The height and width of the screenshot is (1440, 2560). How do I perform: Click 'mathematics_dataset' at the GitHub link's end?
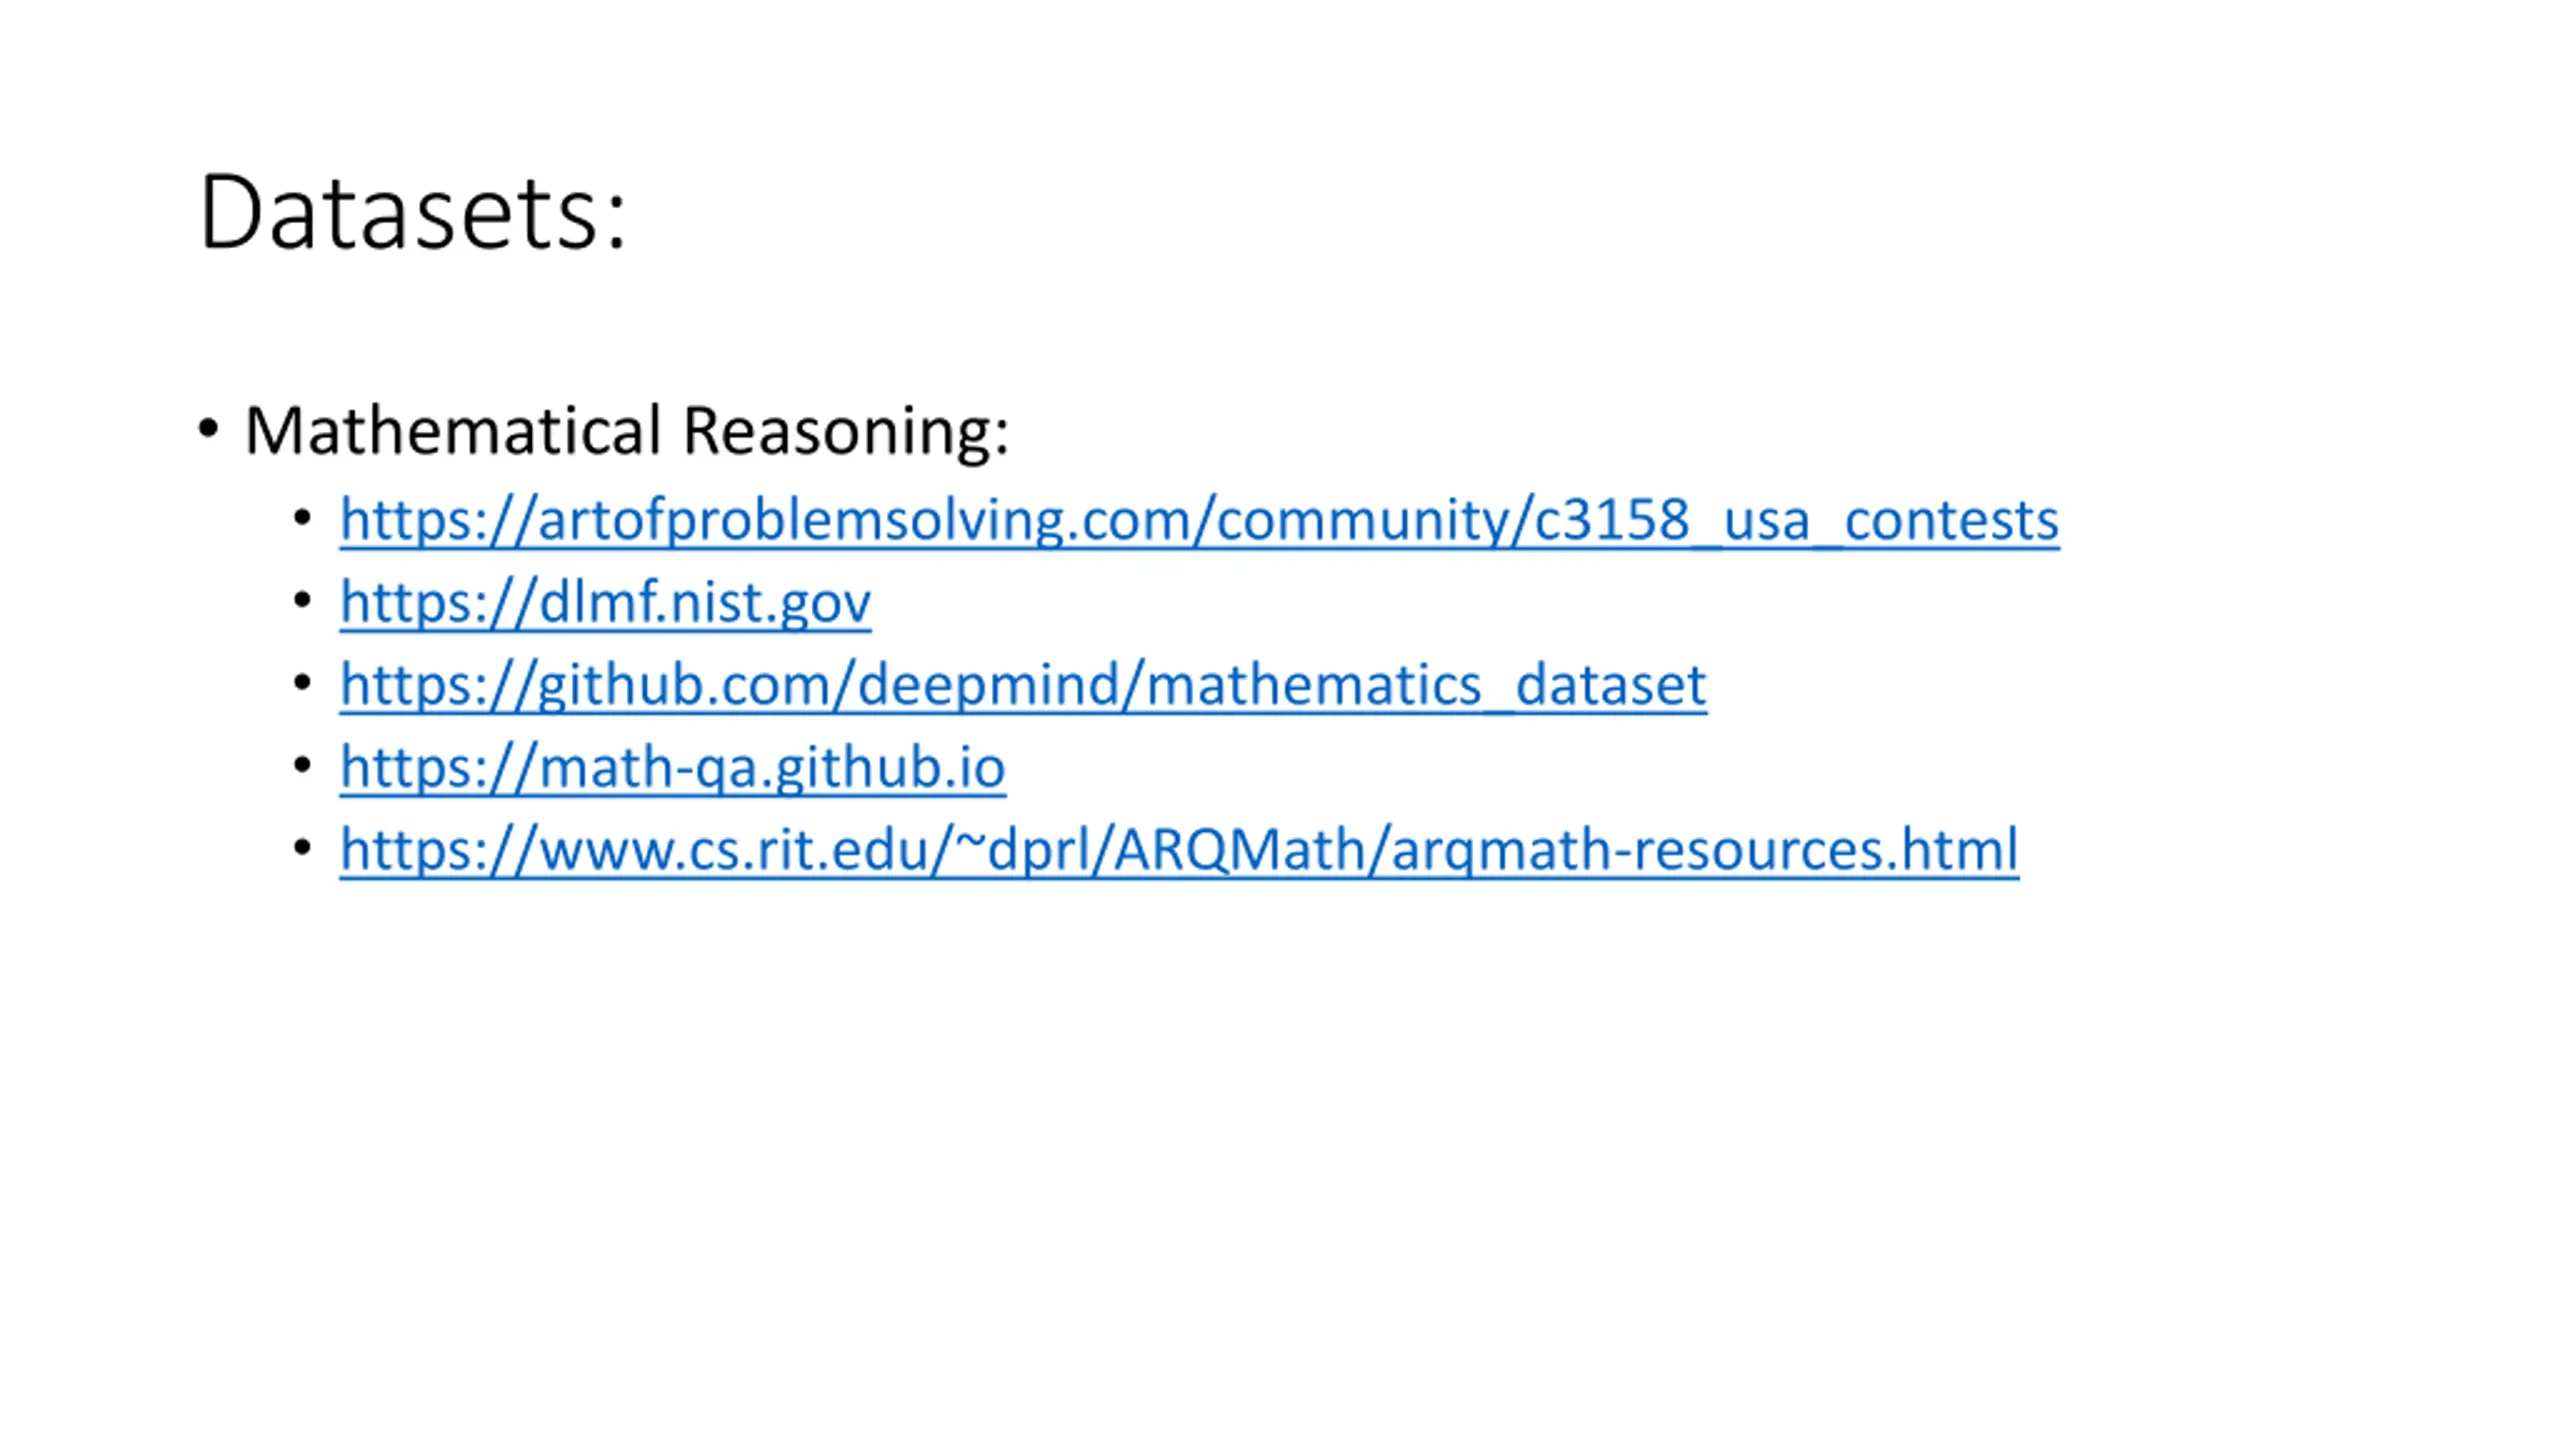tap(1426, 685)
